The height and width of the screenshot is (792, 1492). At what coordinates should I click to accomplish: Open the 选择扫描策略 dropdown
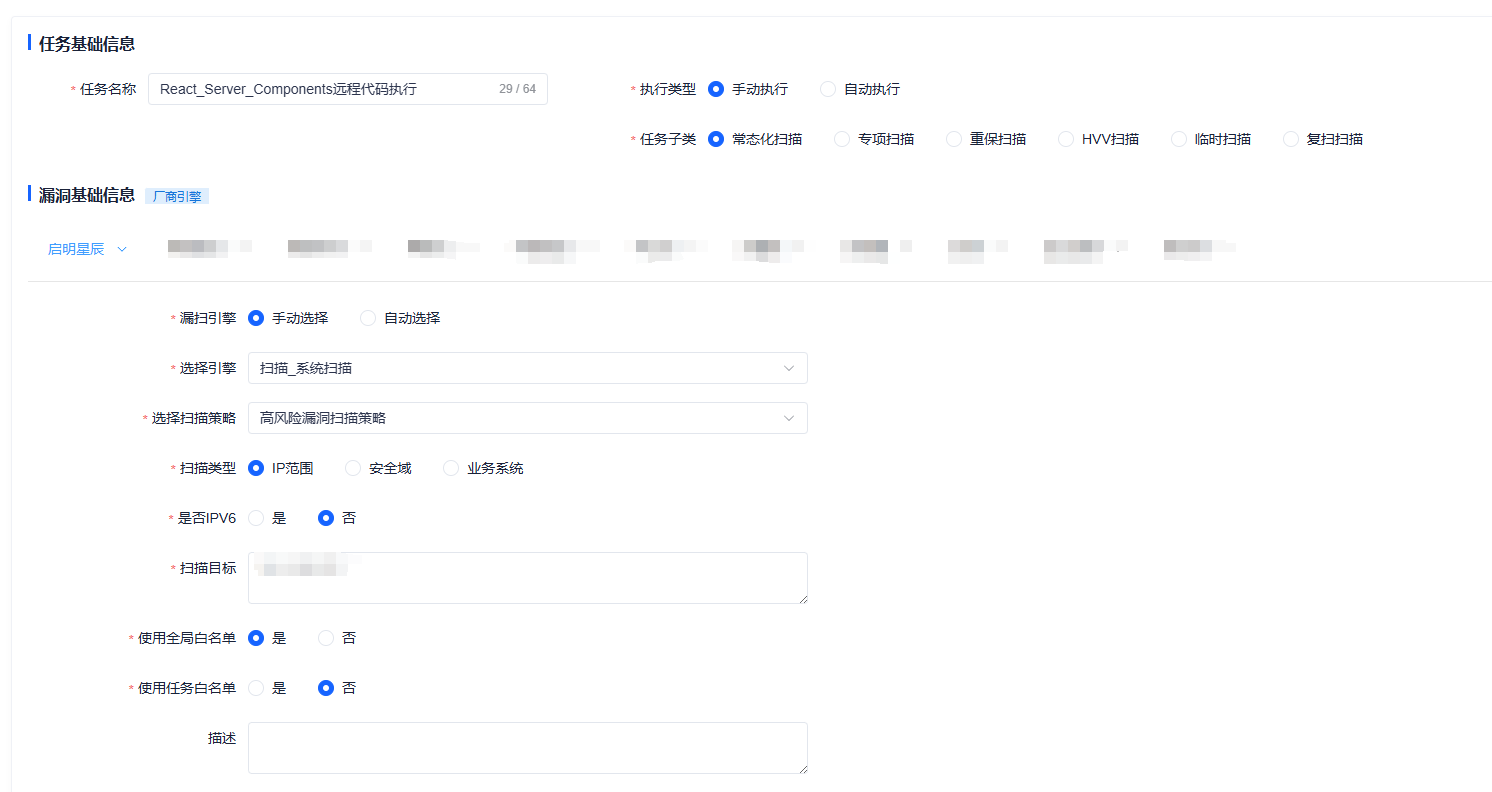(x=528, y=418)
